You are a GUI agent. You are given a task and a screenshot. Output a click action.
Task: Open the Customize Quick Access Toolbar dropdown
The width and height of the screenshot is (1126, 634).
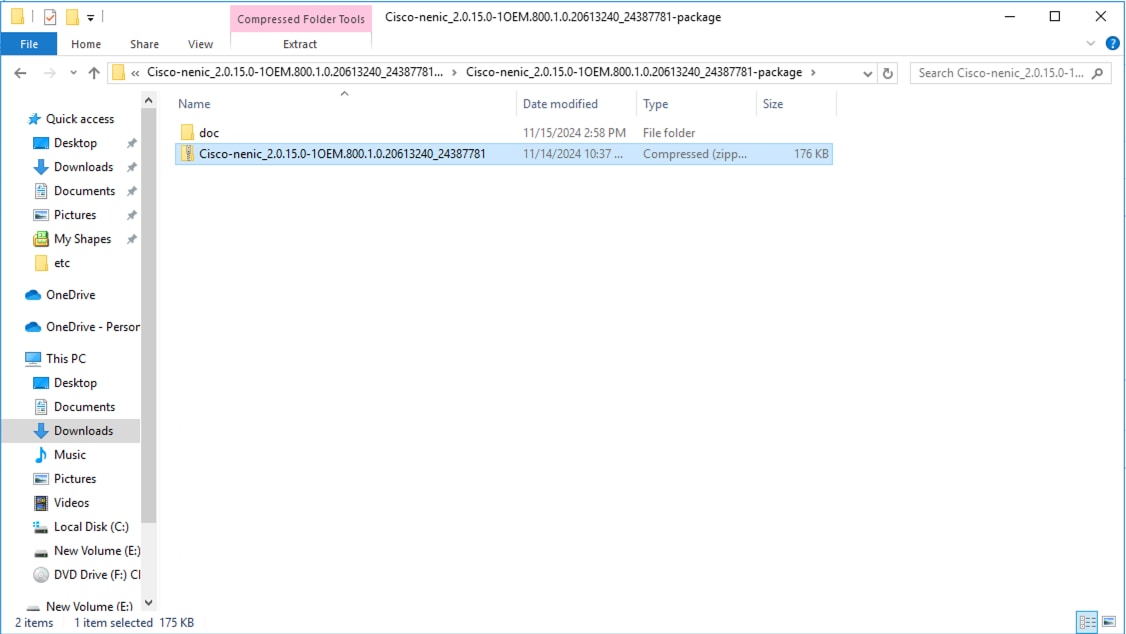coord(90,17)
